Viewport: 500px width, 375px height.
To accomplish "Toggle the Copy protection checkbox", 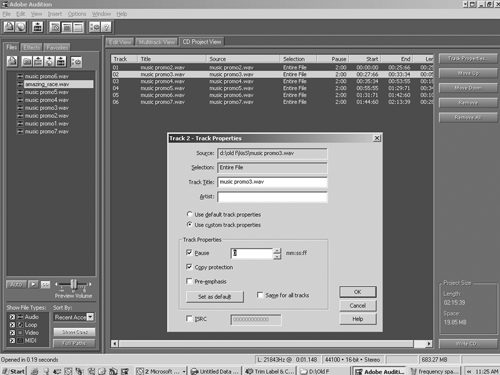I will pos(189,267).
